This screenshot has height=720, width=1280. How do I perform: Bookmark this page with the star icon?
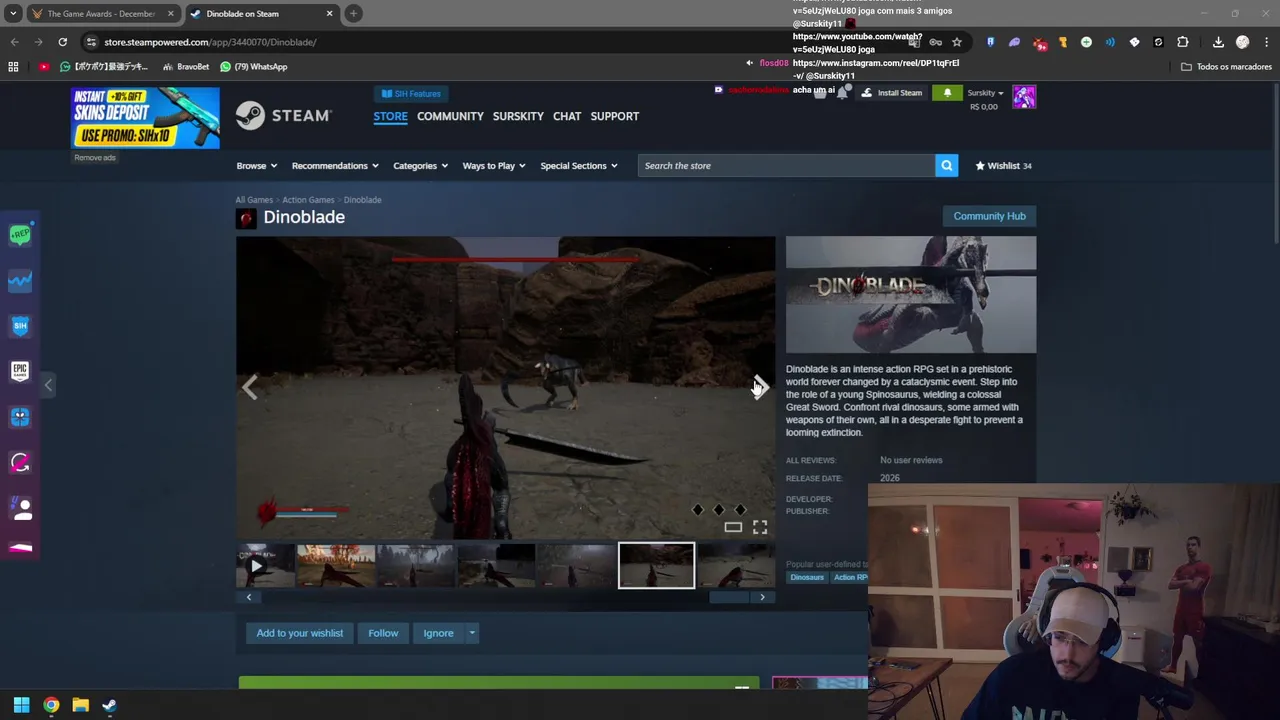[x=957, y=42]
